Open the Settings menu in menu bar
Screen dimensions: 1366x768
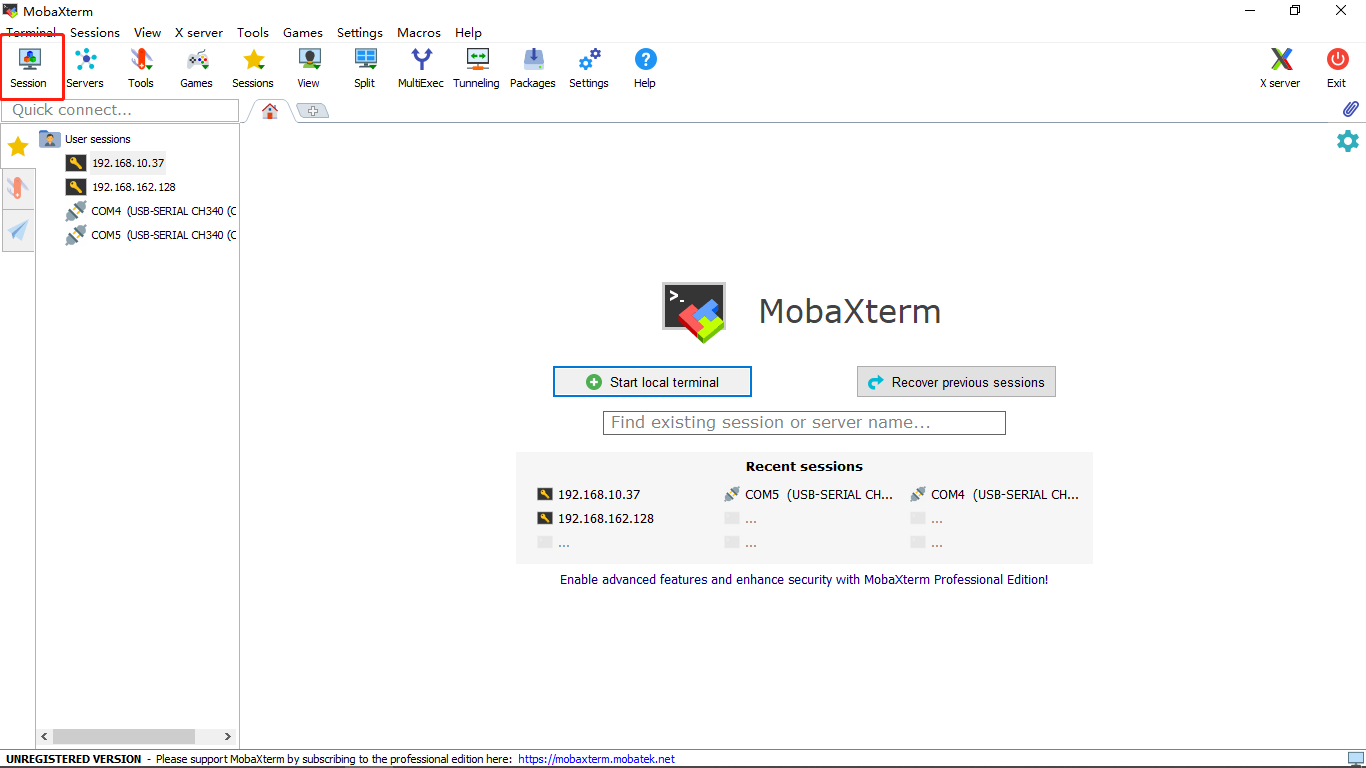tap(360, 33)
